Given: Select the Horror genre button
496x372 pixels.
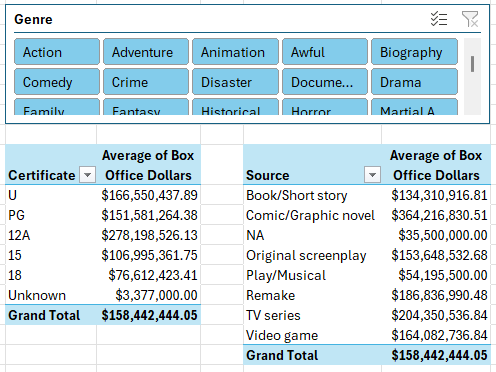Looking at the screenshot, I should (325, 107).
